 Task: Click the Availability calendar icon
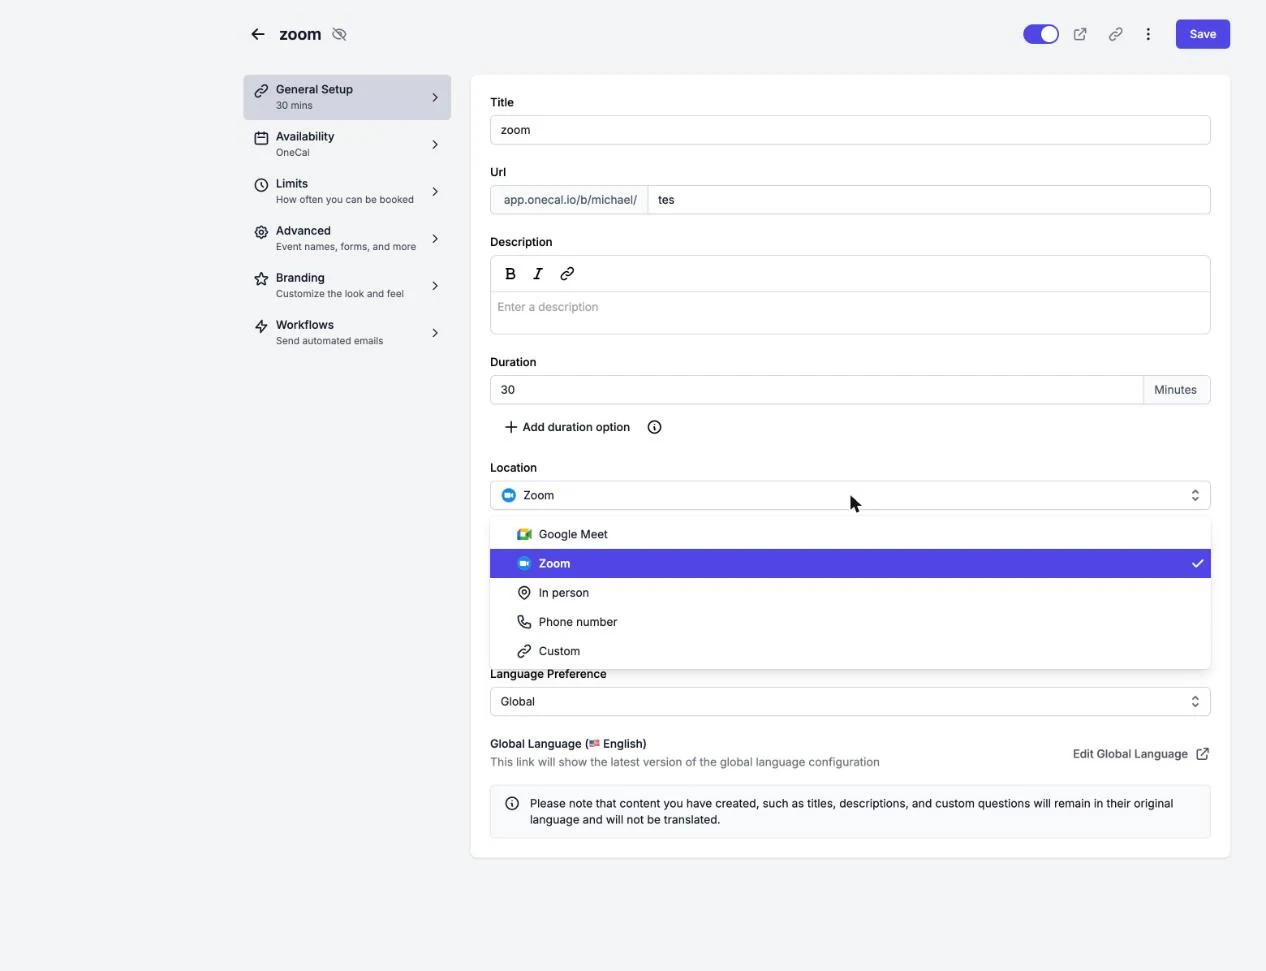coord(261,138)
